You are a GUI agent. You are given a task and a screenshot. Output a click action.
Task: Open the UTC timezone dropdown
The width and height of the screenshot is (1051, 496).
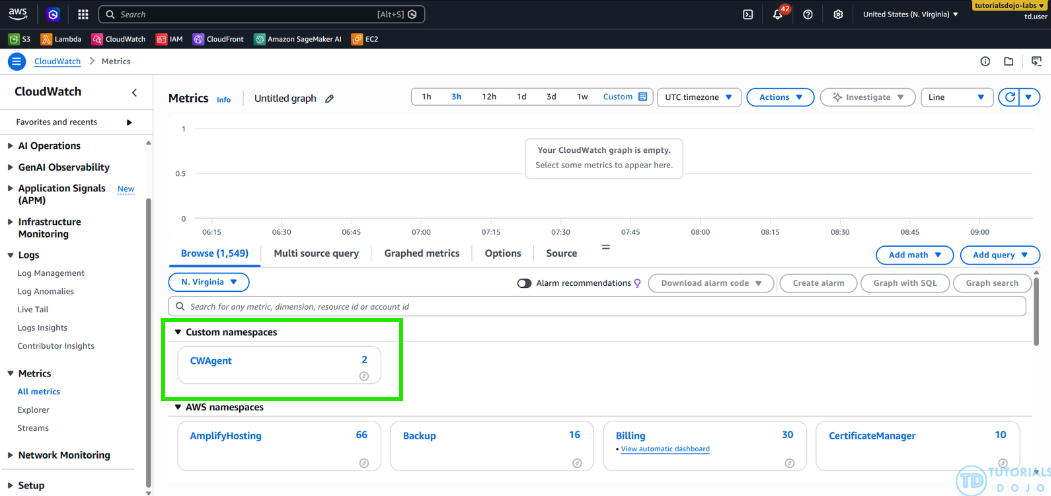pyautogui.click(x=699, y=97)
